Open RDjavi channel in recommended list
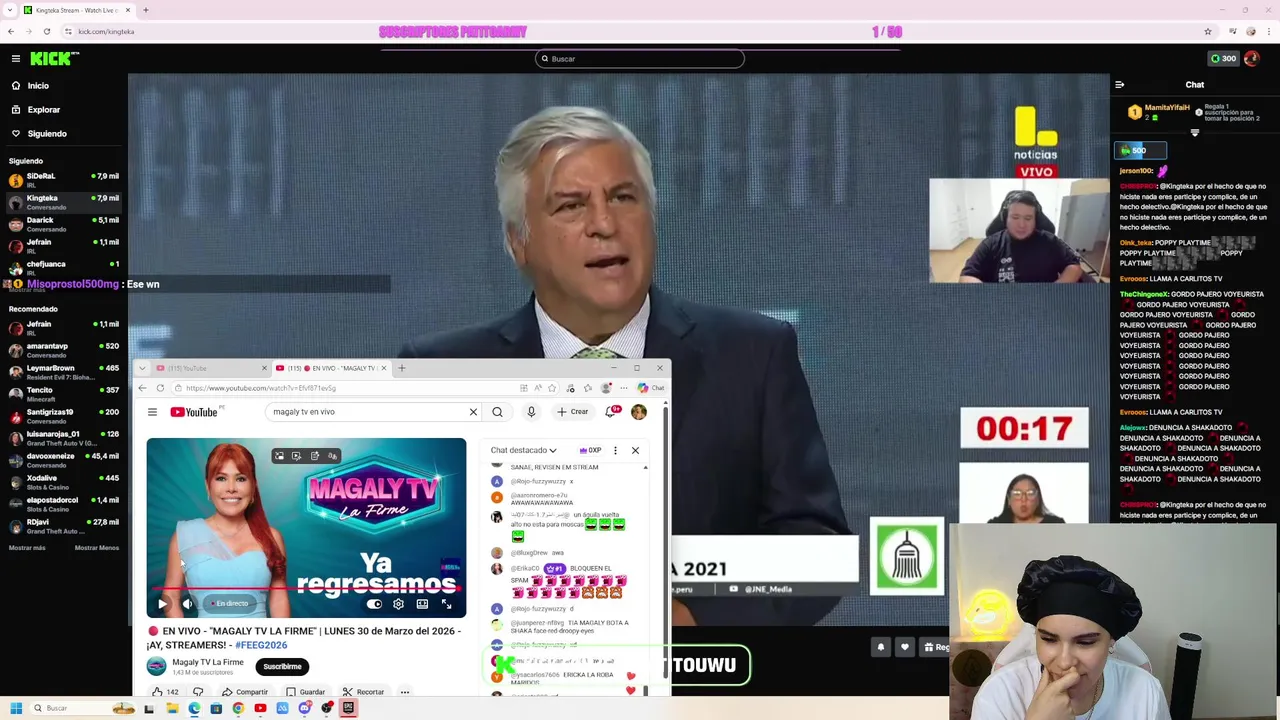This screenshot has height=720, width=1280. point(62,526)
